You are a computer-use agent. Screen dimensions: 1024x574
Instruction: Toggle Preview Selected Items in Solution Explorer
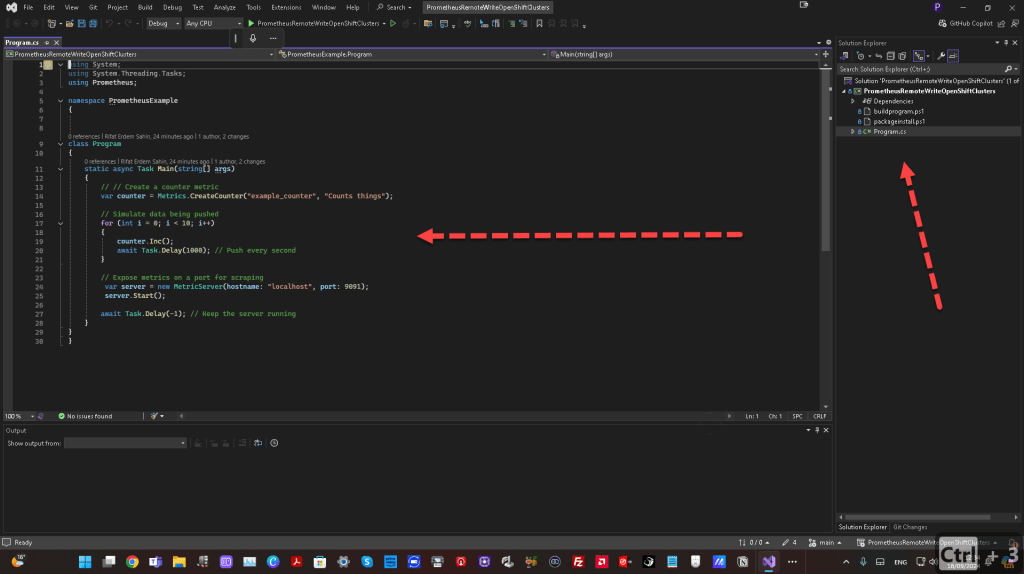[953, 56]
